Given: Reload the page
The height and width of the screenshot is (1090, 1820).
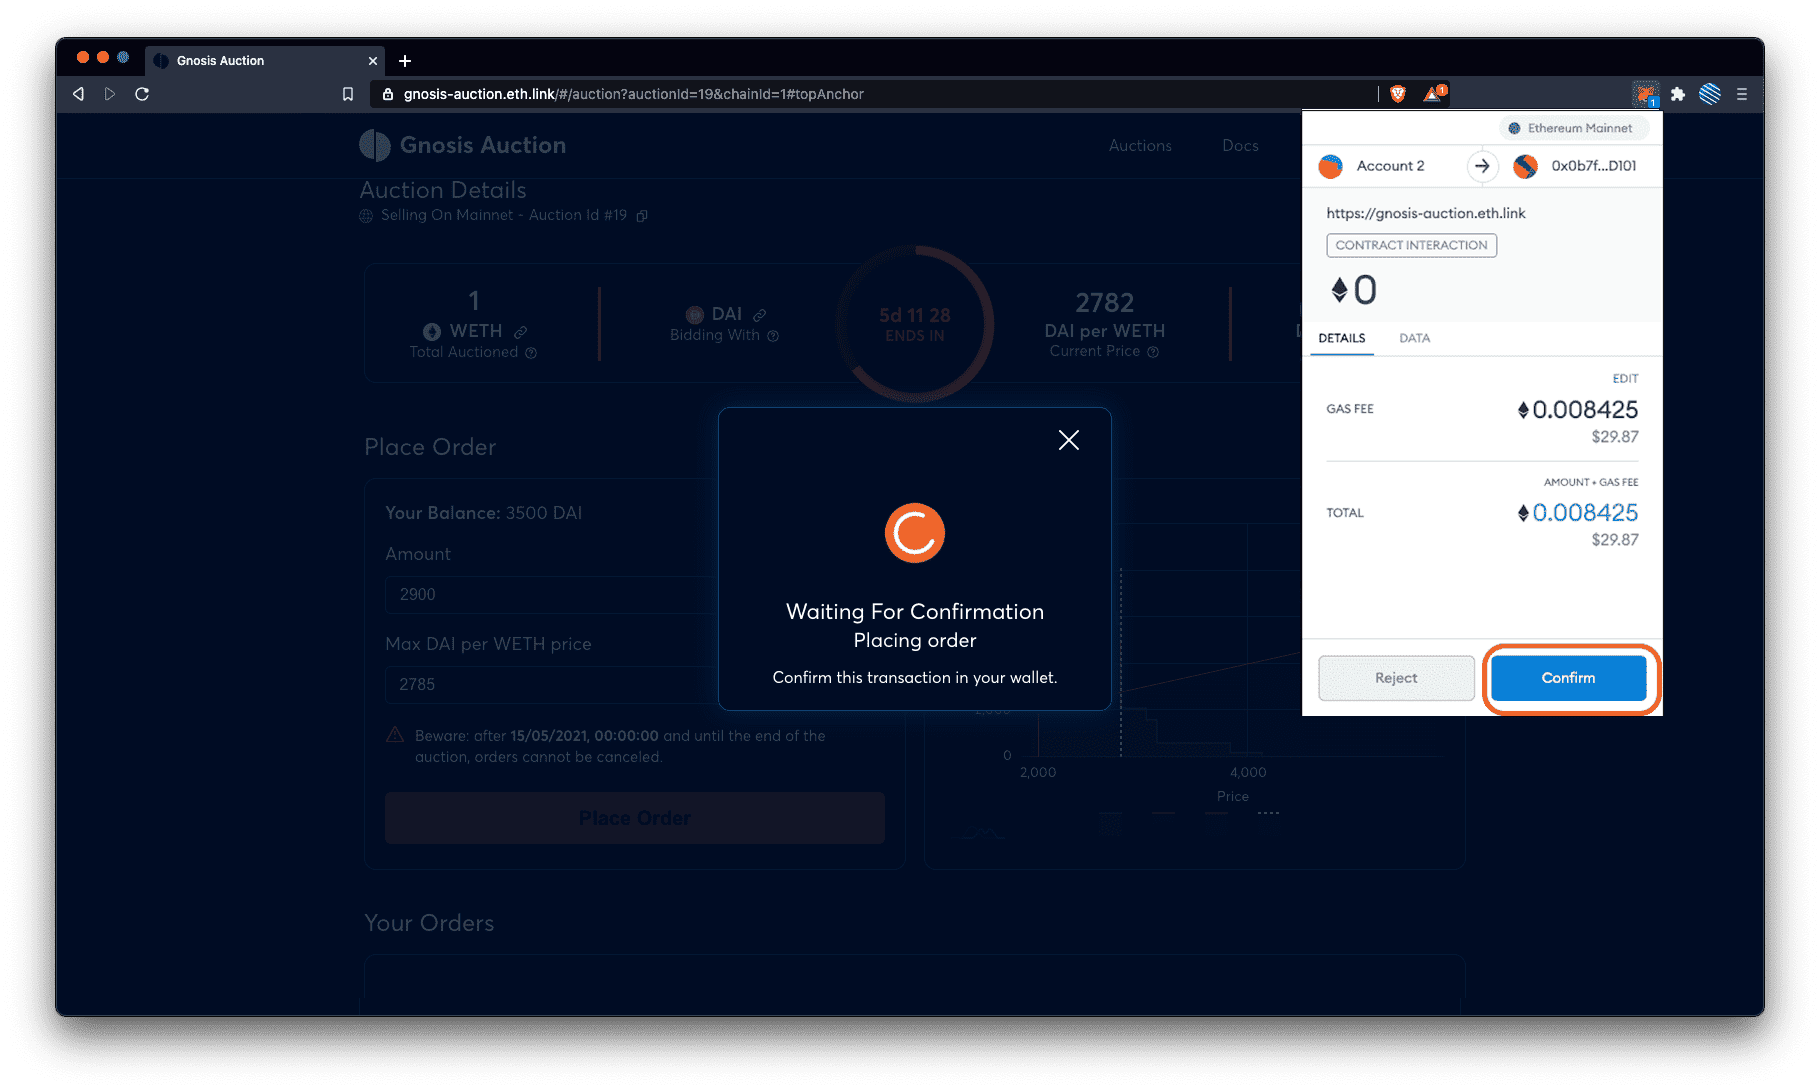Looking at the screenshot, I should [x=142, y=94].
